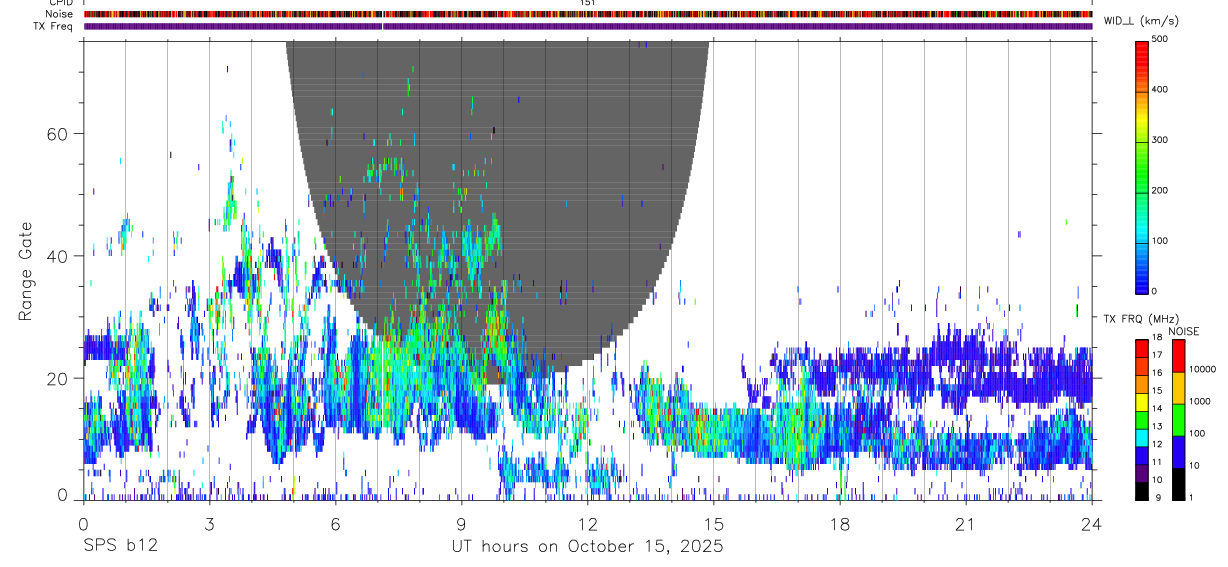Click the 6 tick on UT hours axis
1228x567 pixels.
point(336,525)
